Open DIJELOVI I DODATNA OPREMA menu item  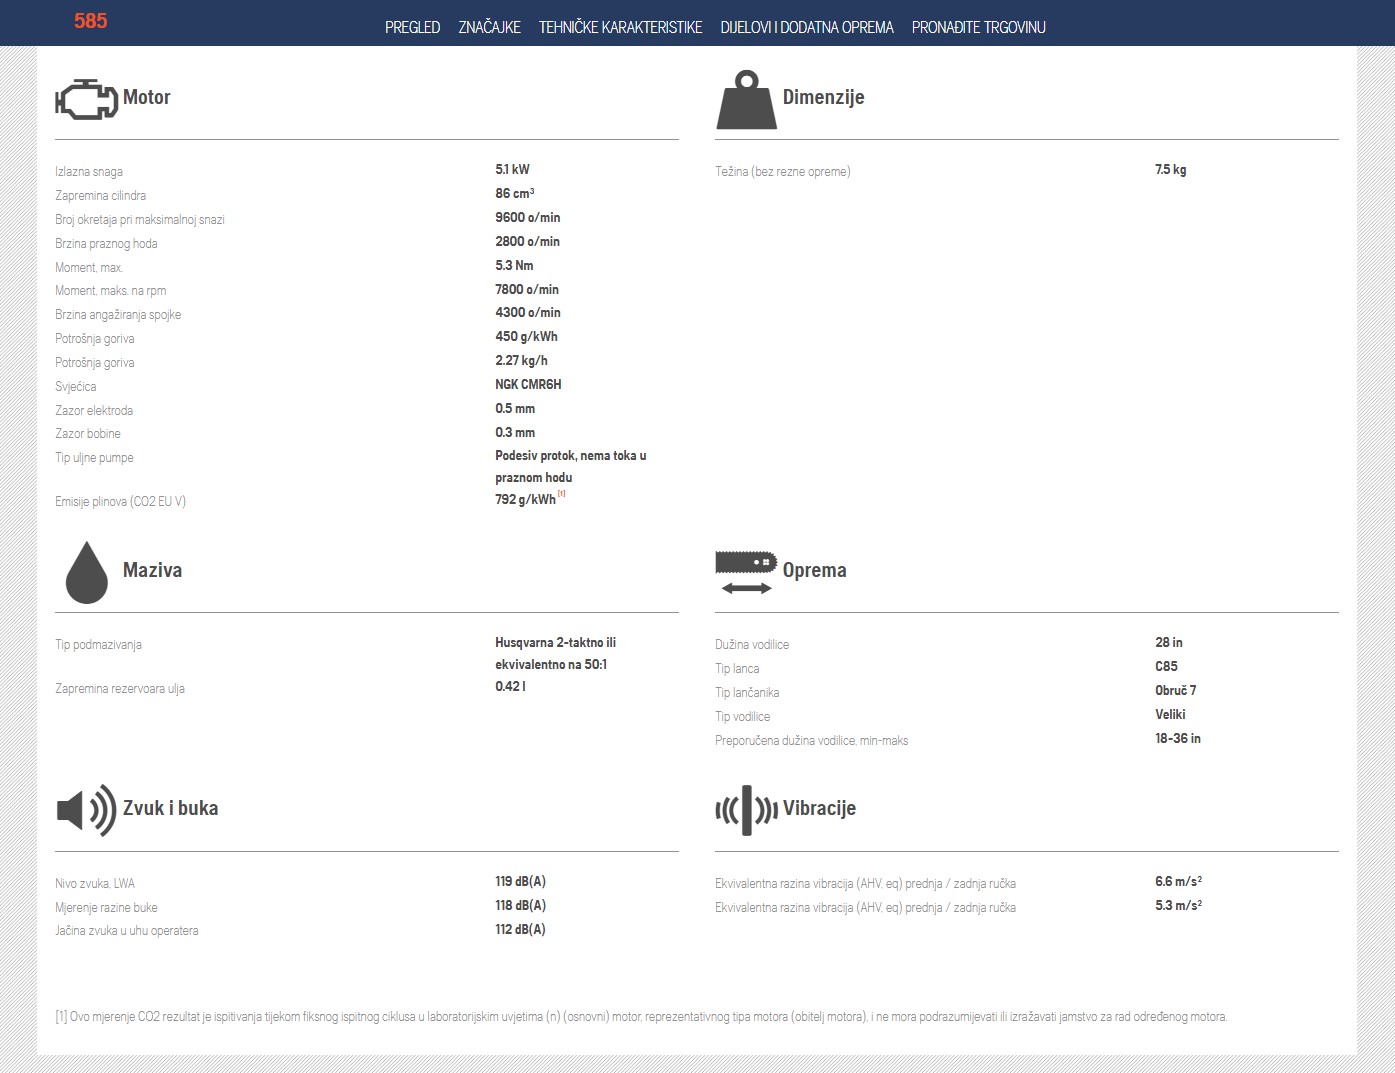point(806,27)
